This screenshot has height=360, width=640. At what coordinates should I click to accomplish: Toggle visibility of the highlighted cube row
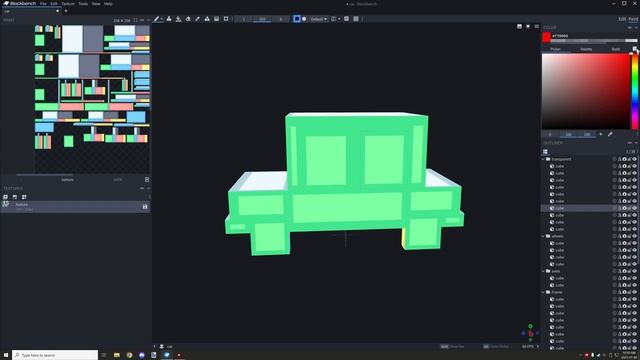coord(634,208)
